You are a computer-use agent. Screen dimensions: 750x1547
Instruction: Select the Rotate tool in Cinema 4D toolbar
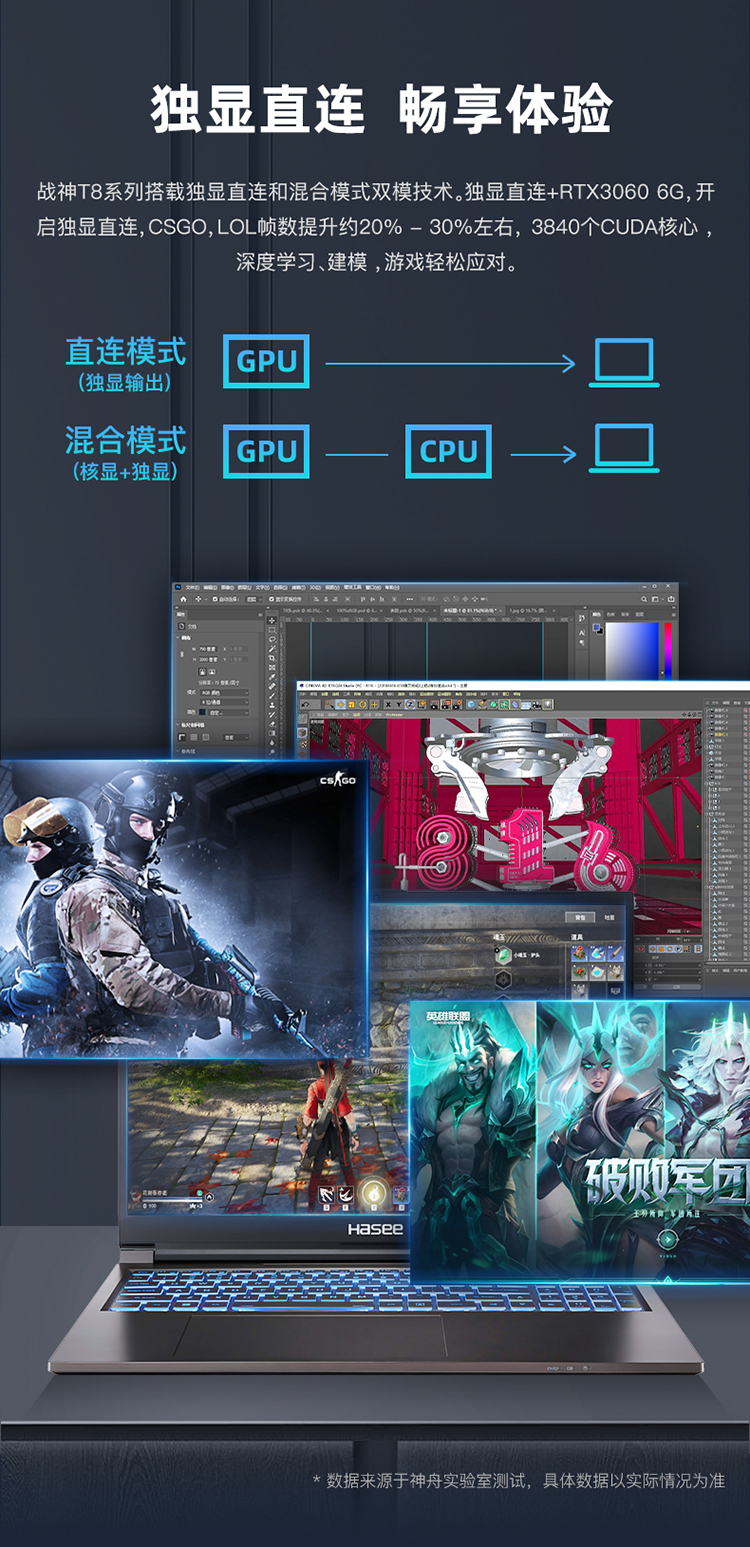pos(362,704)
